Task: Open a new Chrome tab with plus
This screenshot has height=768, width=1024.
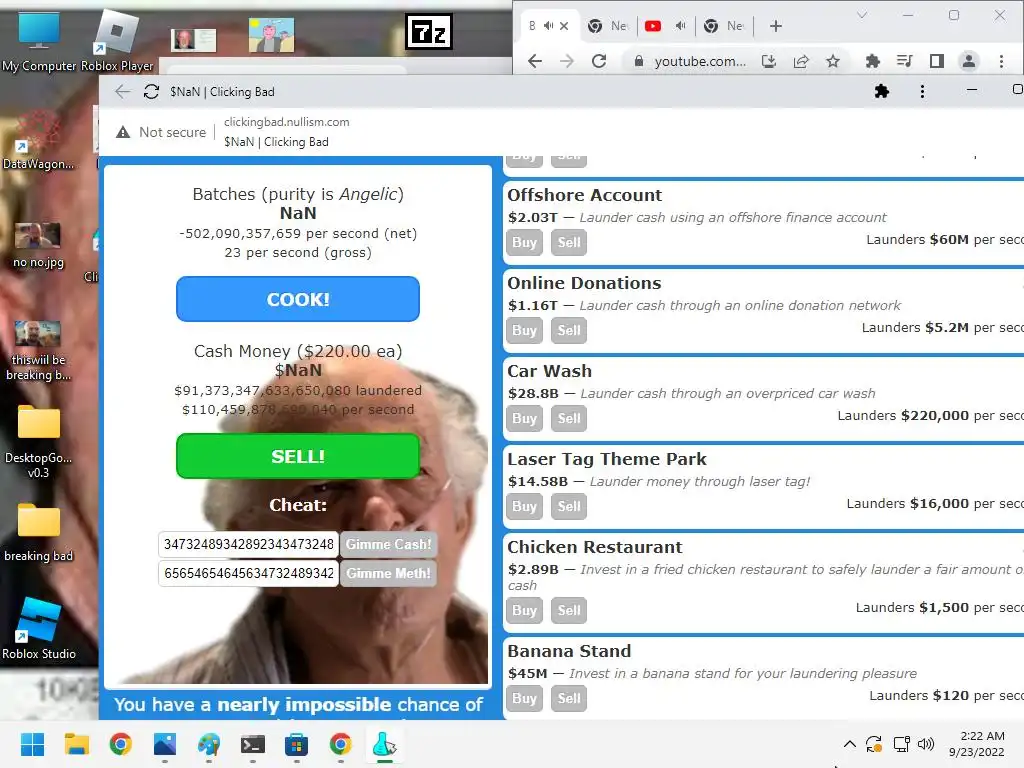Action: pos(776,26)
